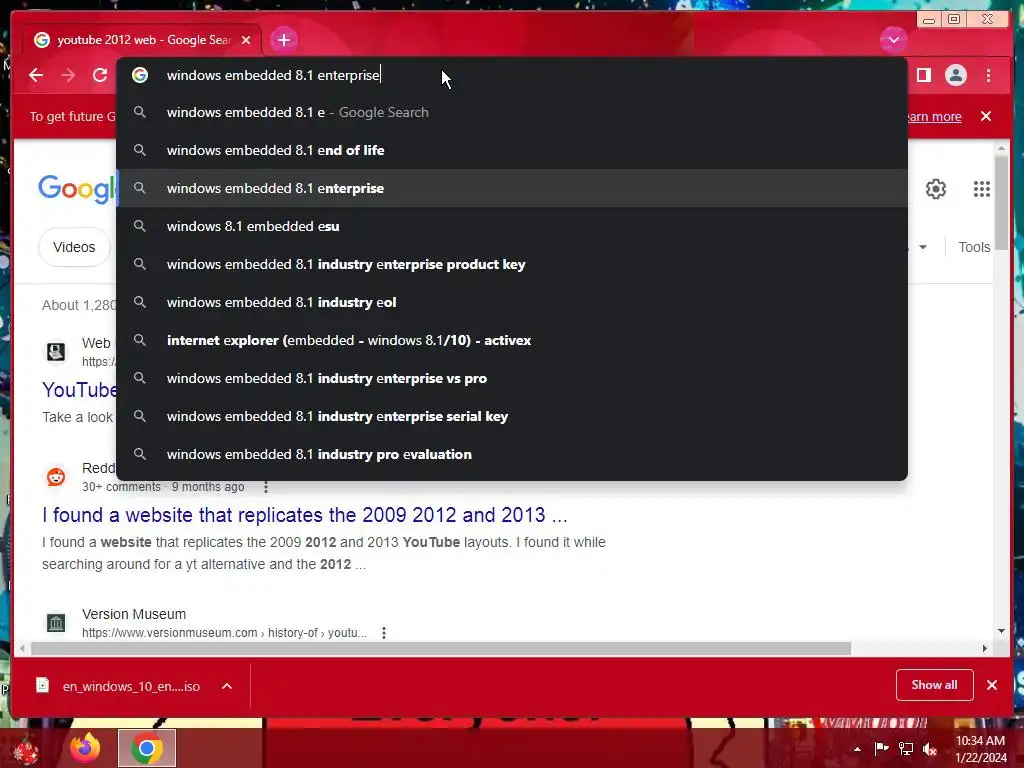Choose suggestion 'industry pro evaluation'
1024x768 pixels.
512,454
